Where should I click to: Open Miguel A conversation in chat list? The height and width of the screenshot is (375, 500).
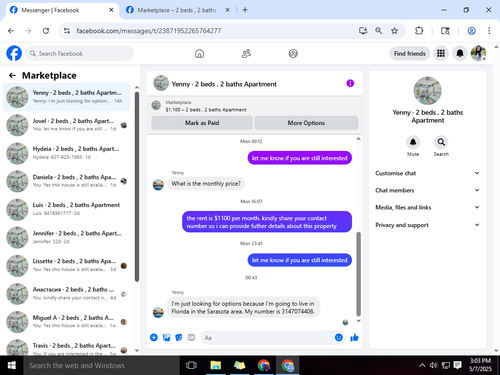[66, 322]
